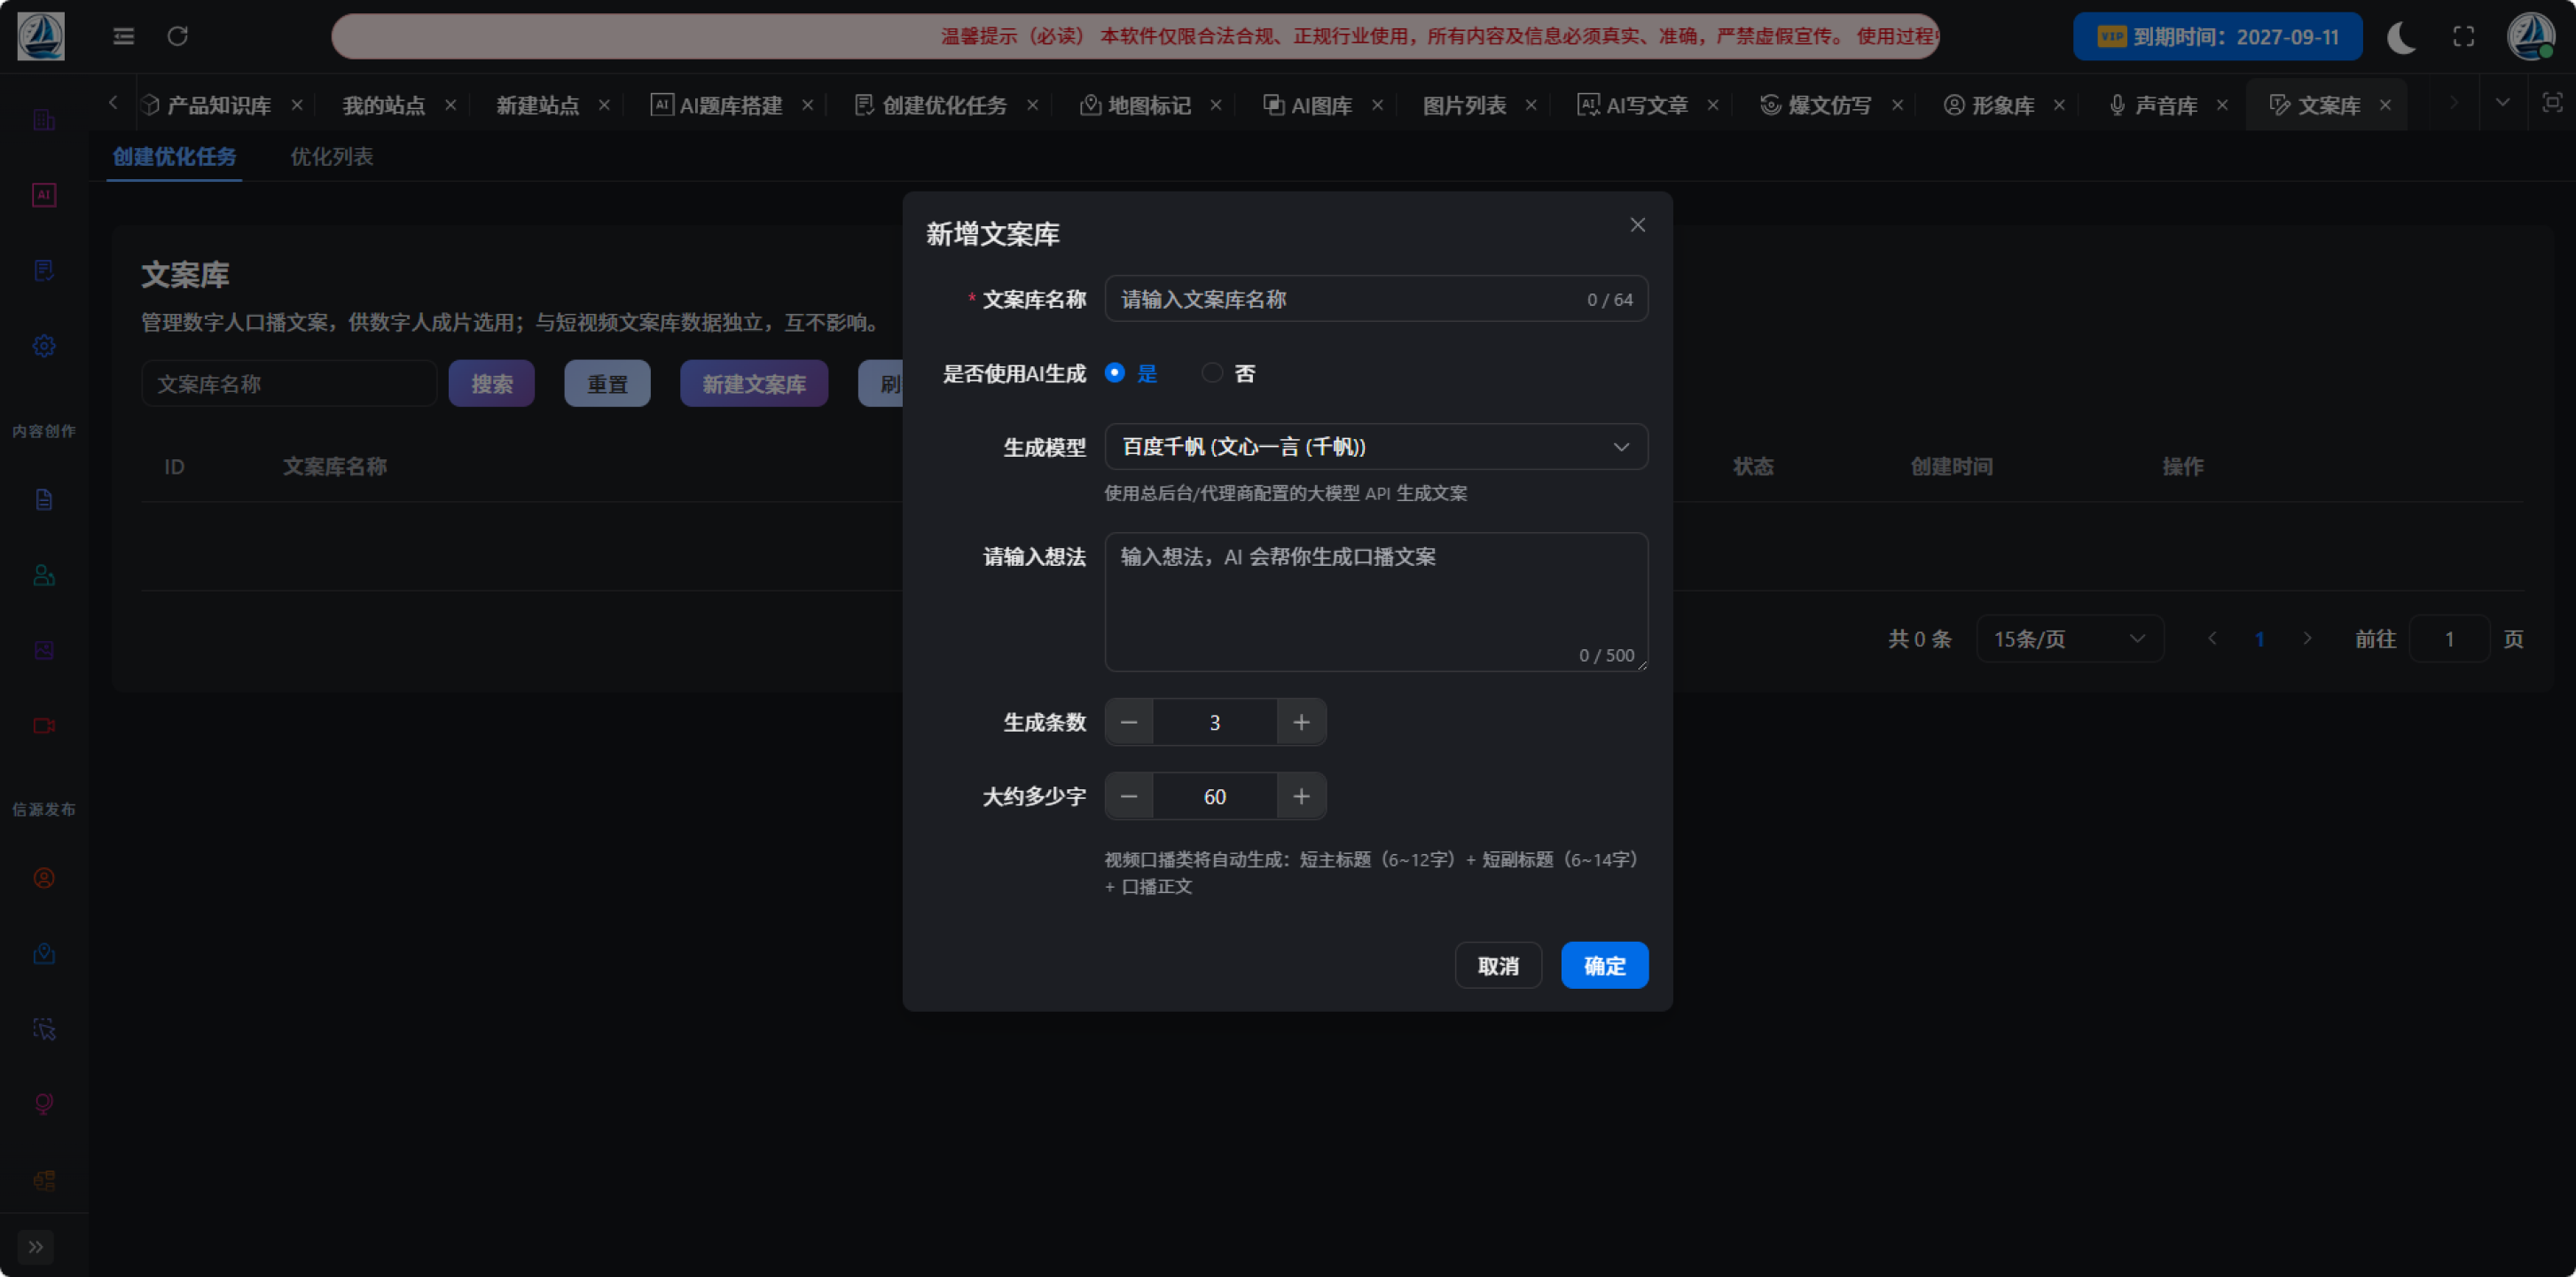Click the 搜索 button
The width and height of the screenshot is (2576, 1277).
click(491, 384)
